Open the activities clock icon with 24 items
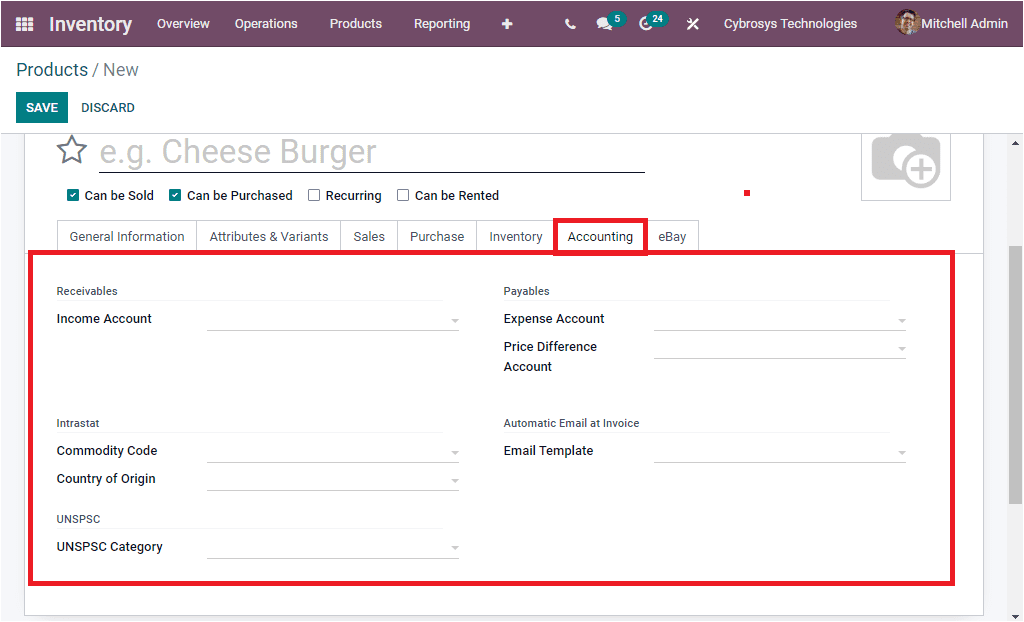This screenshot has height=622, width=1024. pos(647,23)
